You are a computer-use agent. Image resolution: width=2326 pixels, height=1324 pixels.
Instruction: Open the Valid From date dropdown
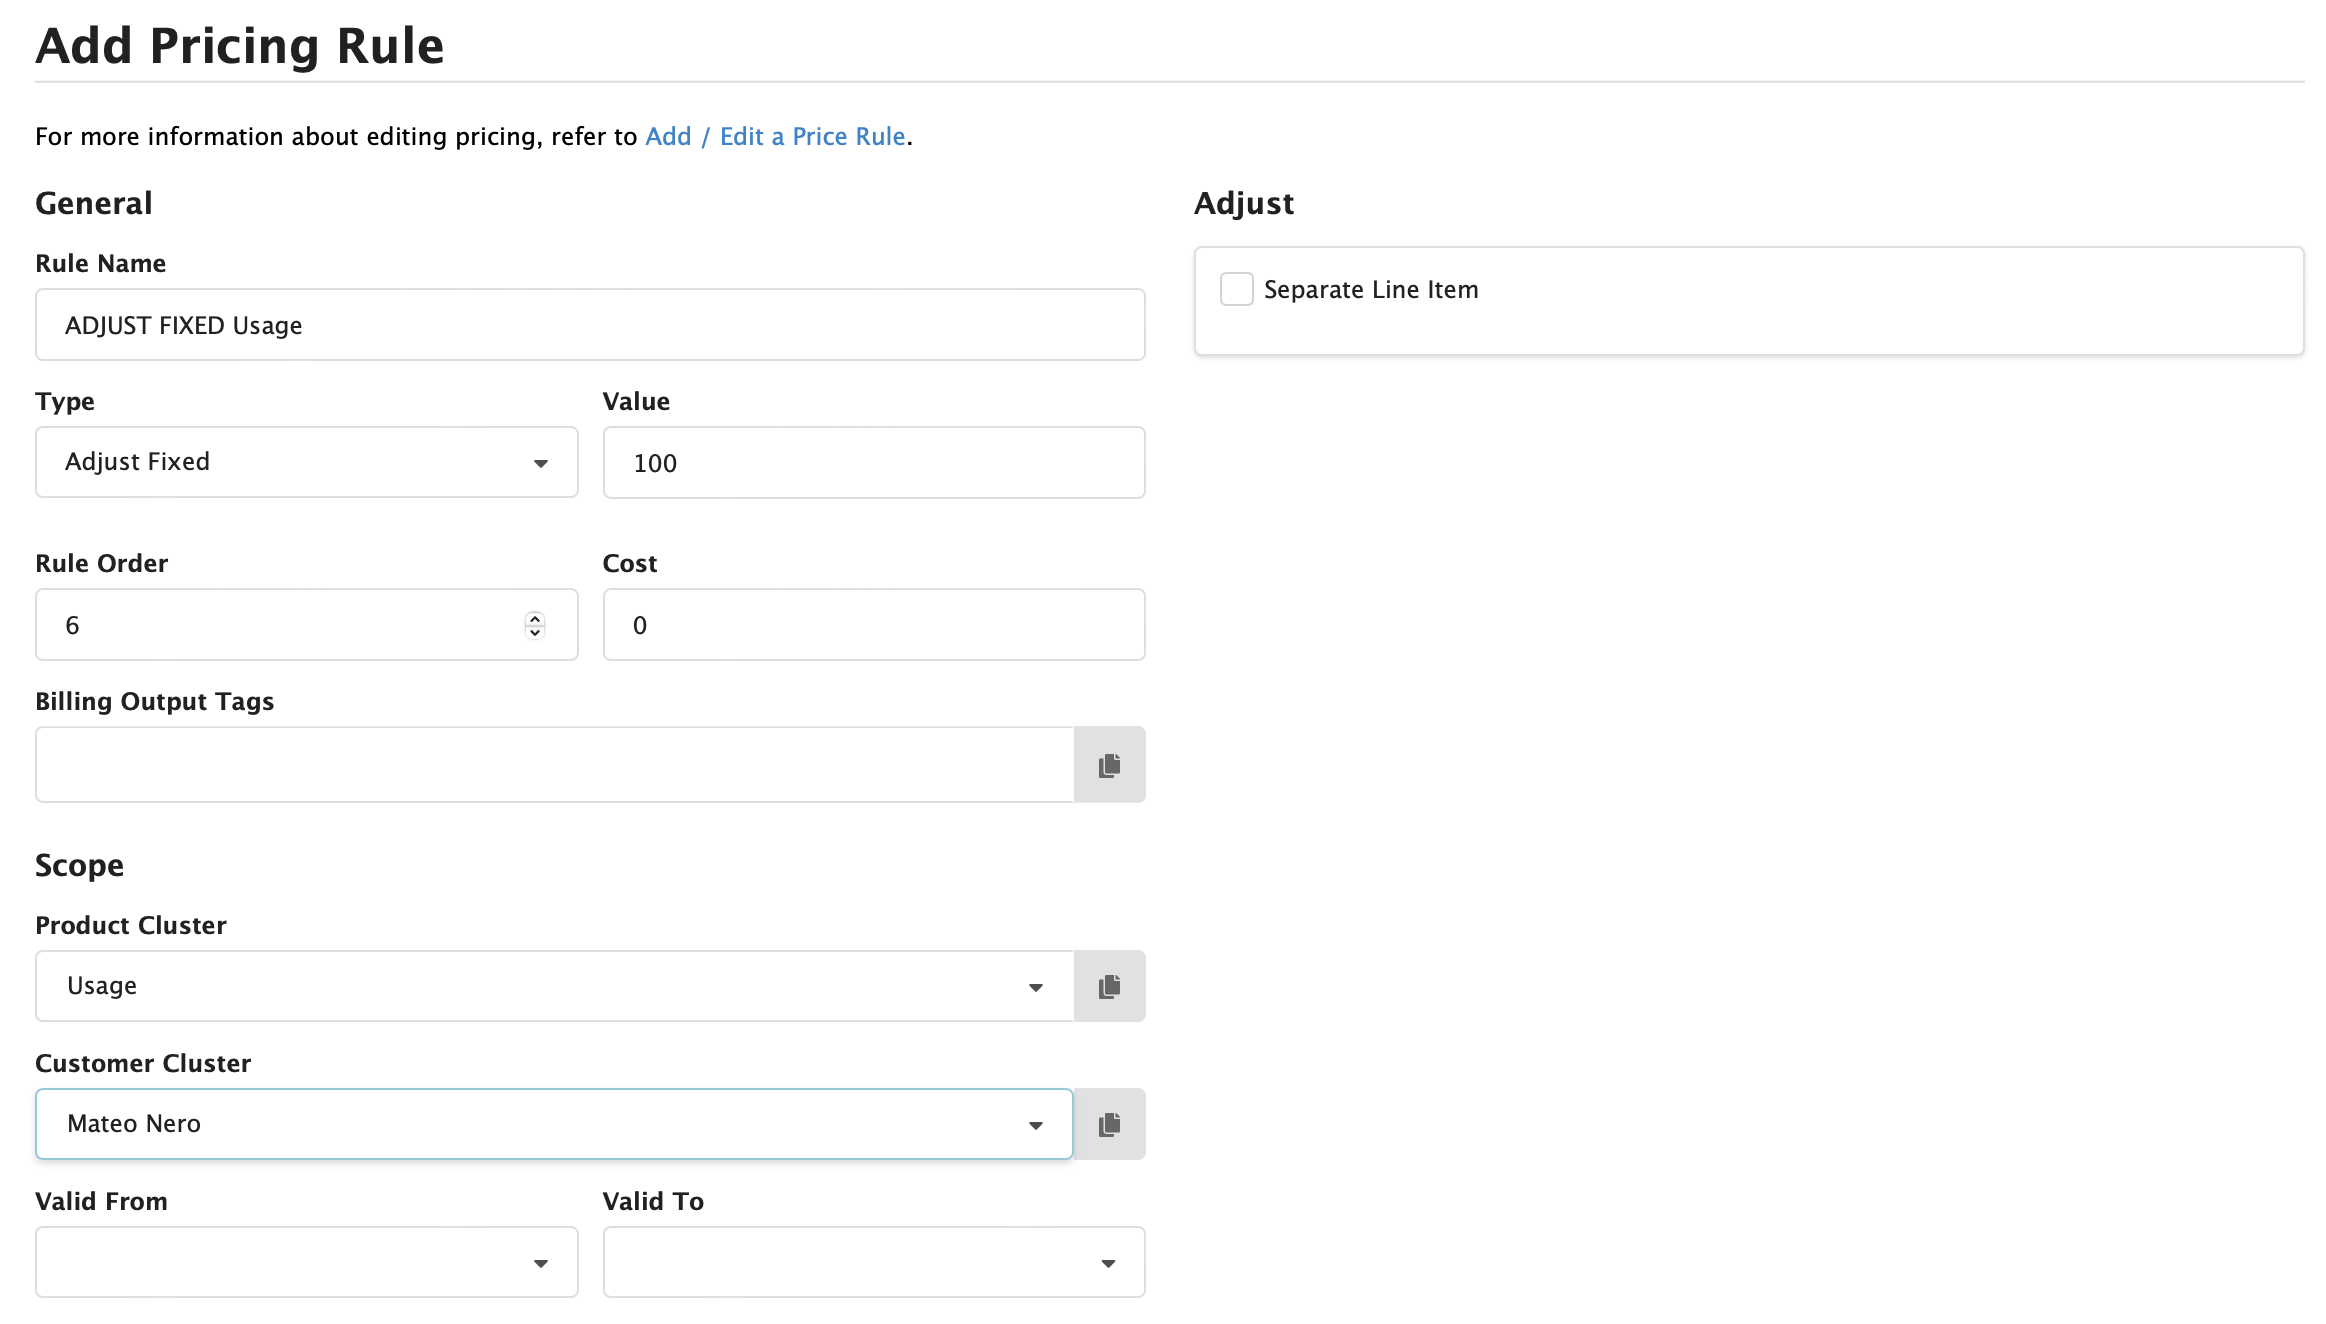[541, 1262]
